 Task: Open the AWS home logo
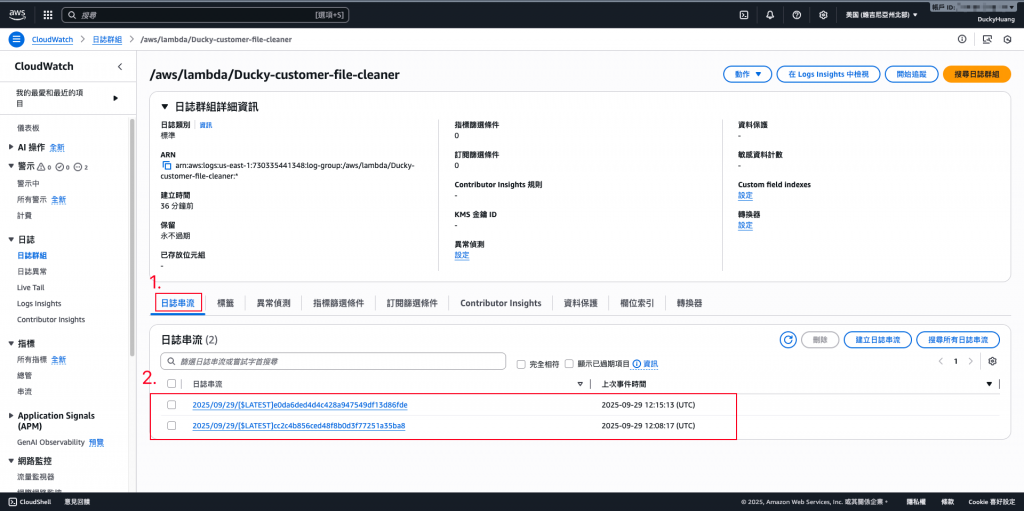pyautogui.click(x=17, y=14)
